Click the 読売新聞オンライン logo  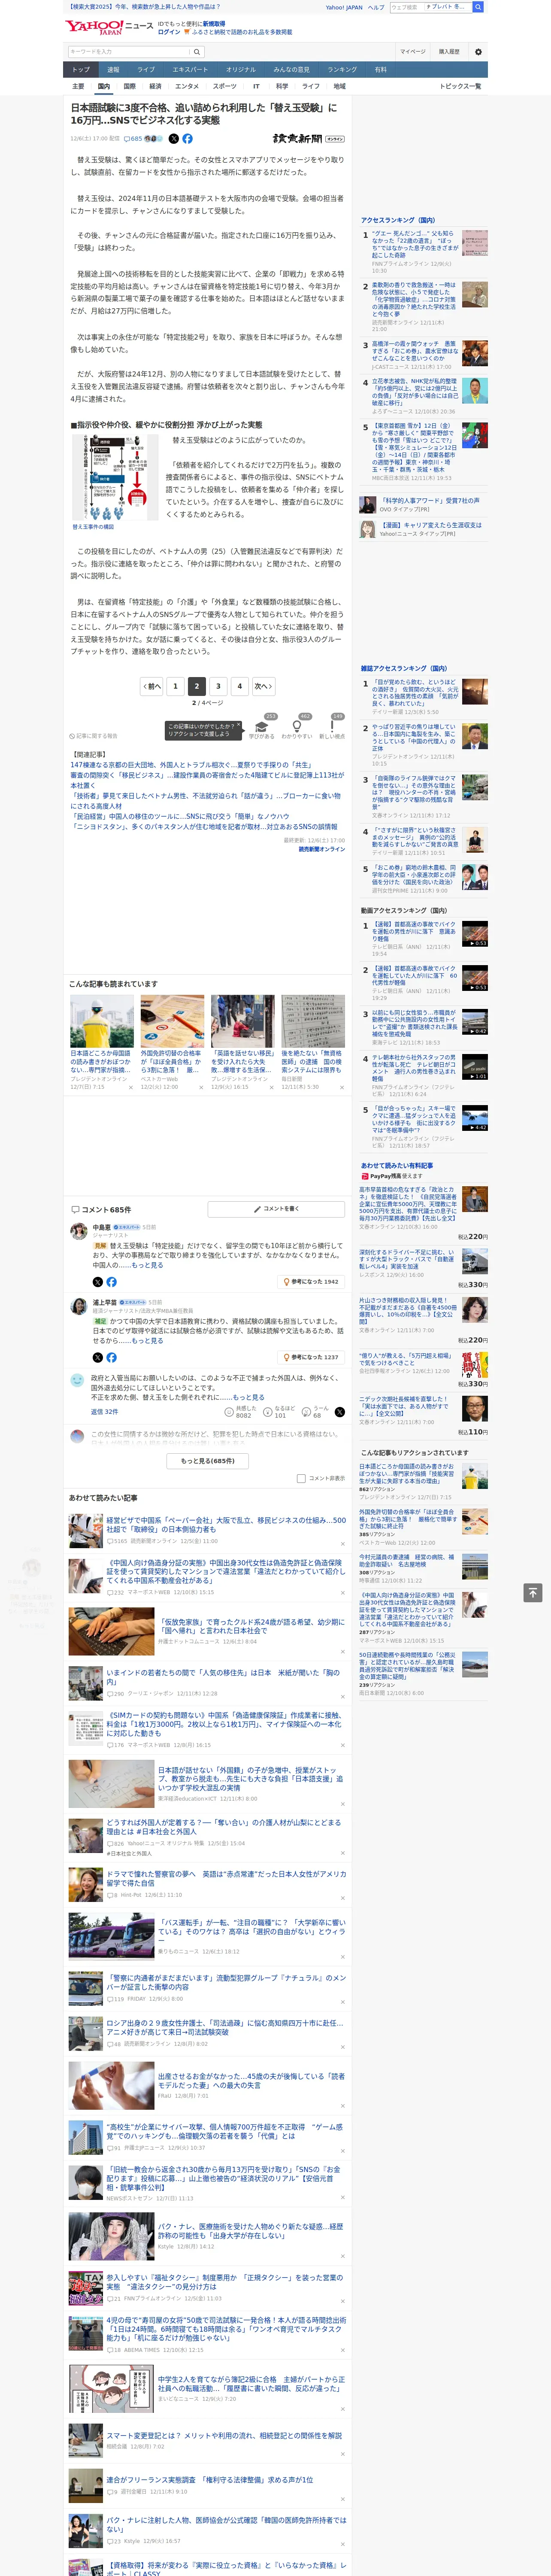point(308,139)
